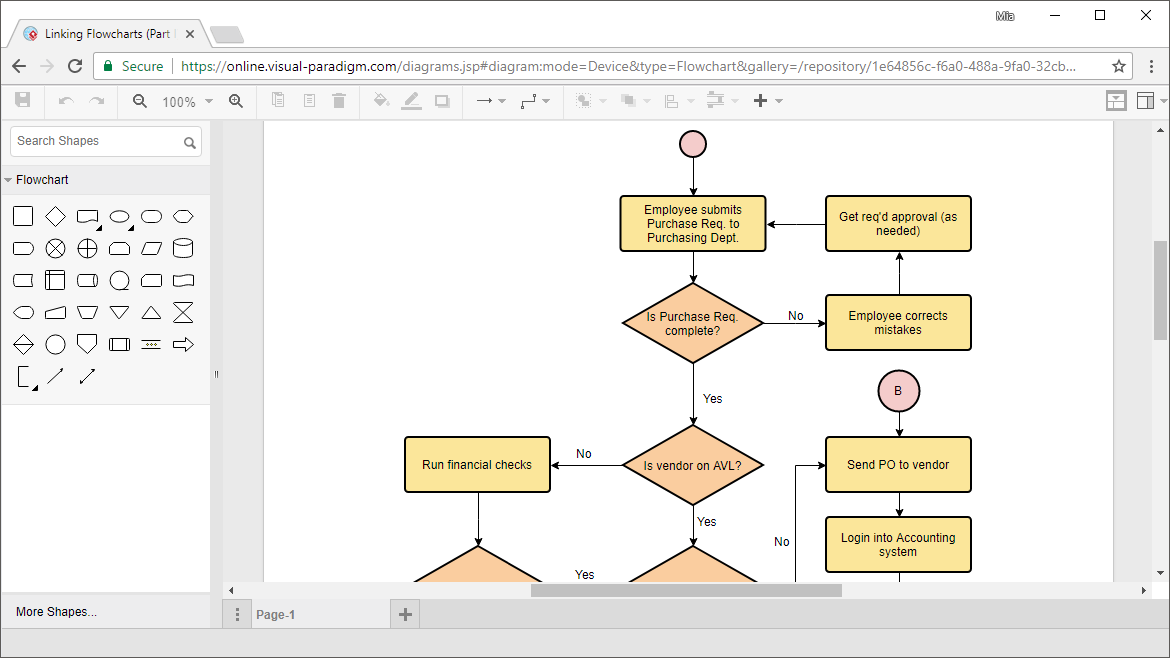This screenshot has width=1170, height=658.
Task: Open the connection arrow style dropdown
Action: point(491,101)
